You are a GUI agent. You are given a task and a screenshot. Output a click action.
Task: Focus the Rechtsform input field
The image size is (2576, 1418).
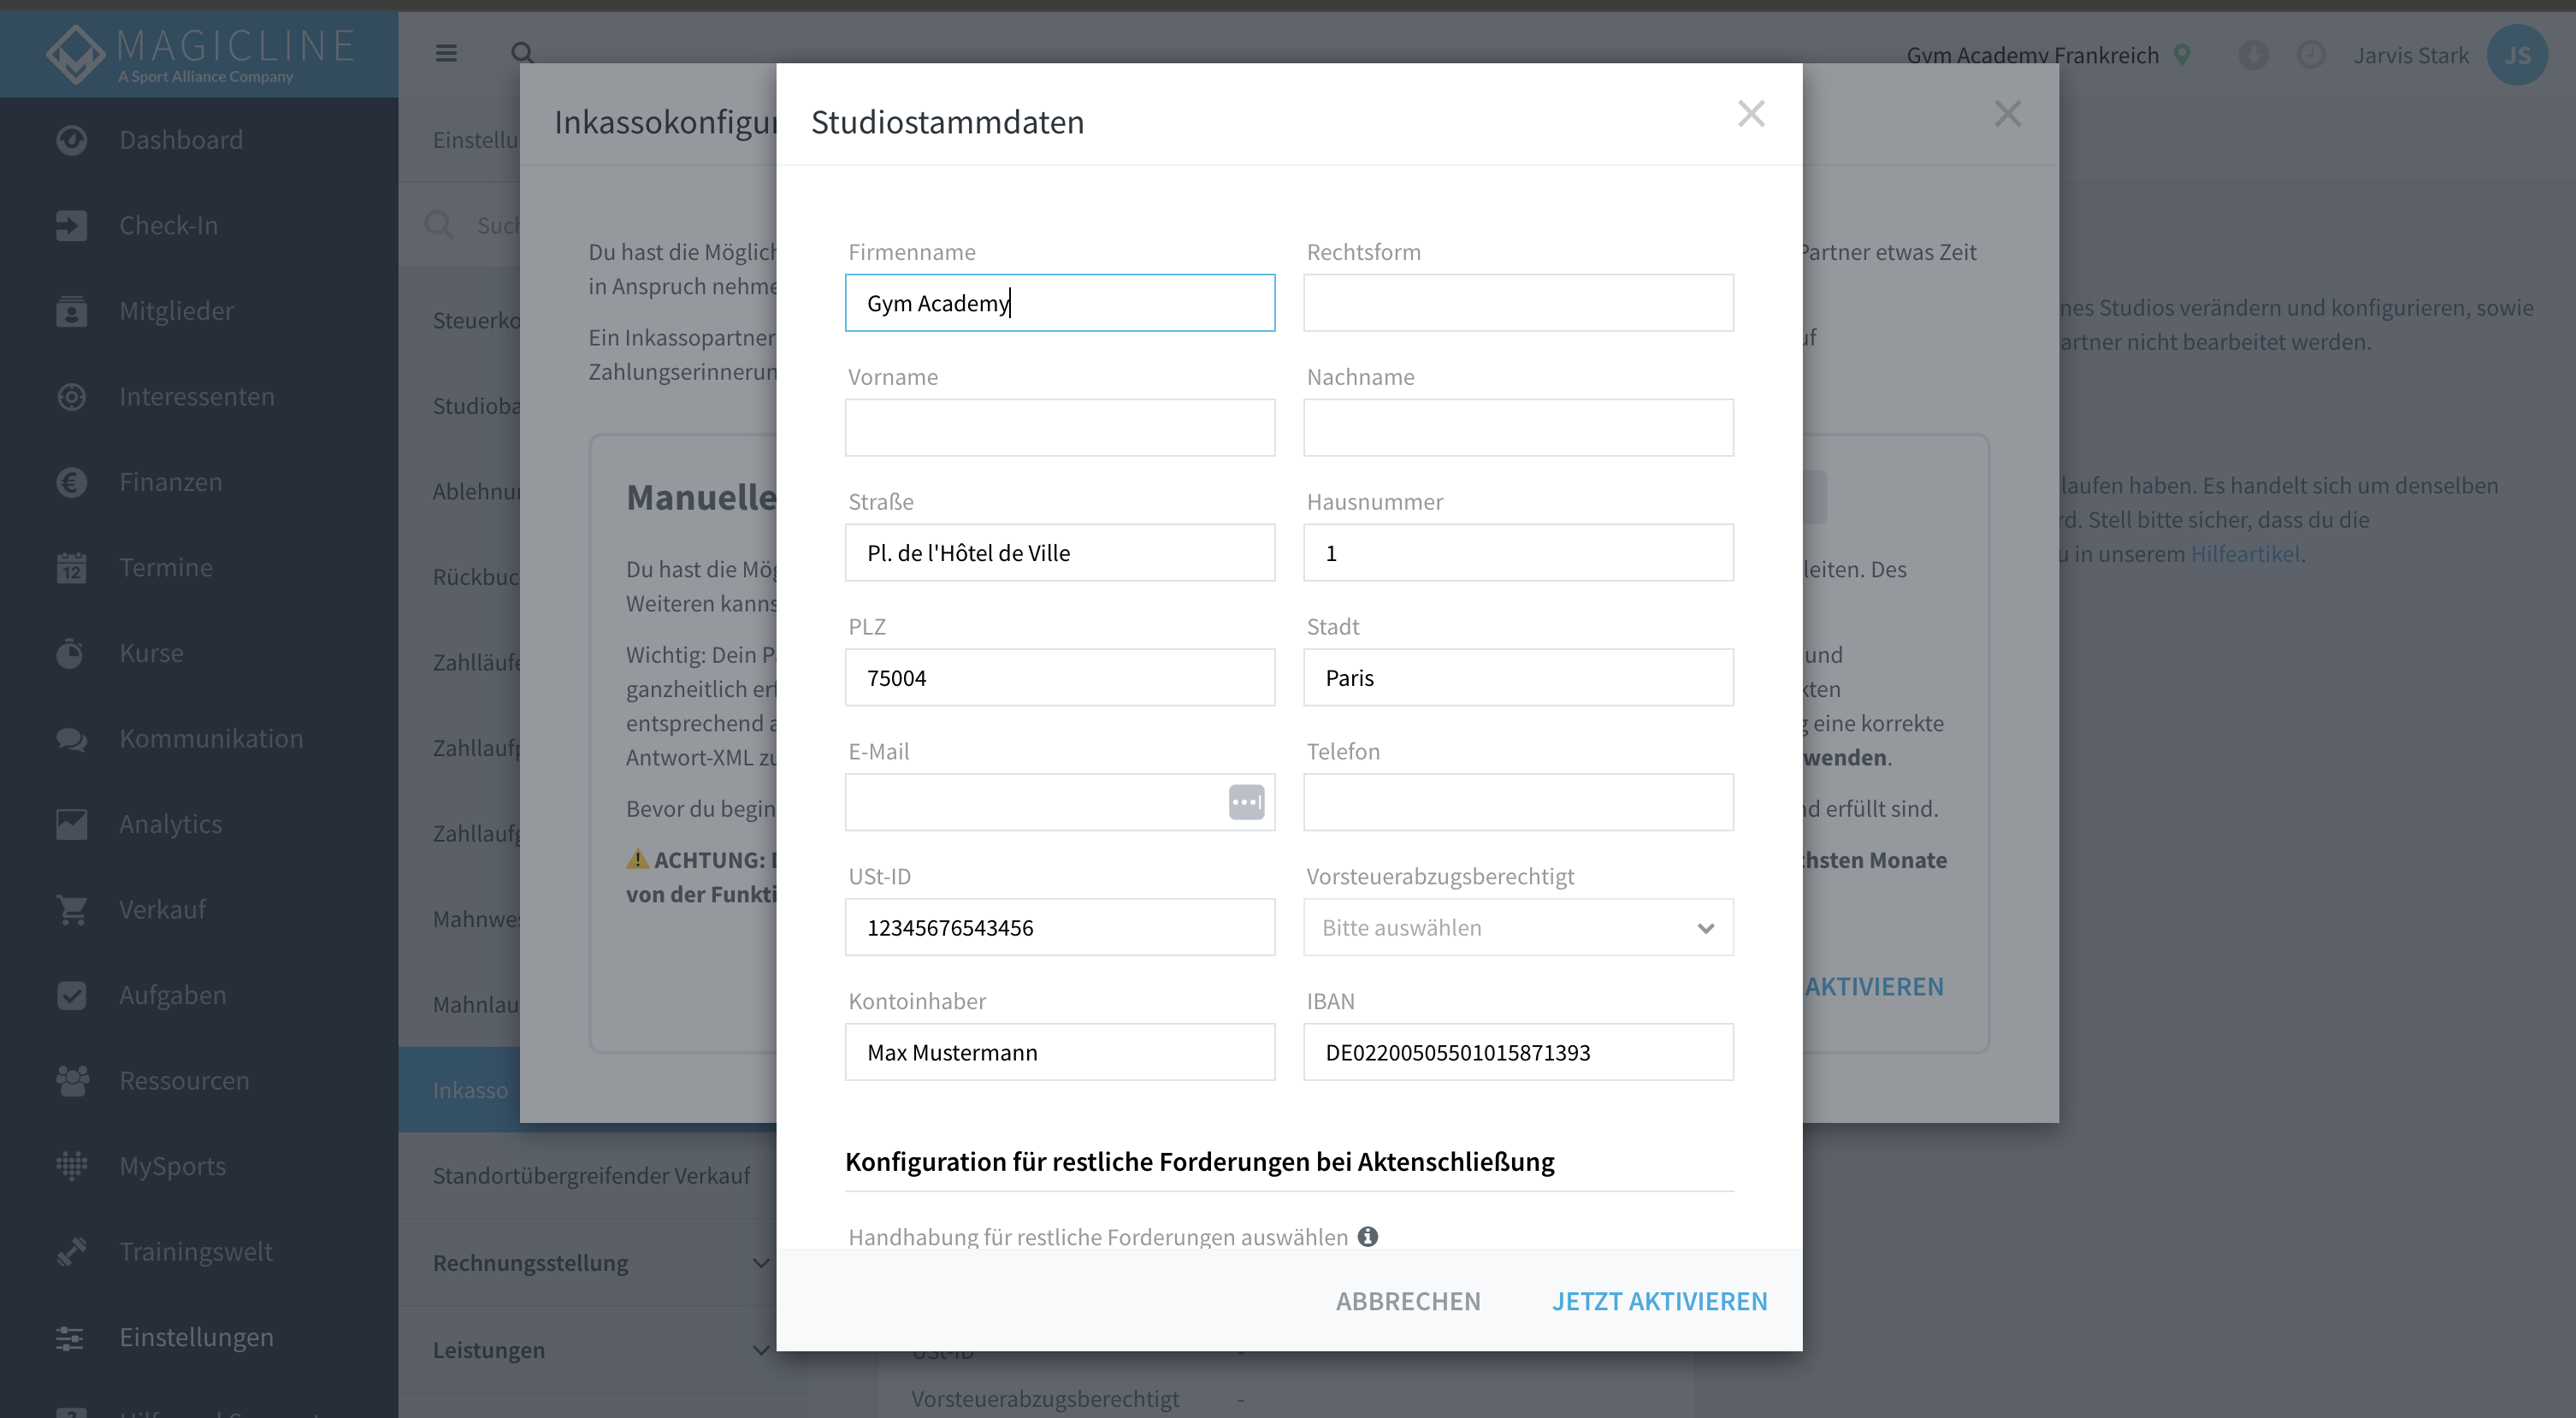1518,303
